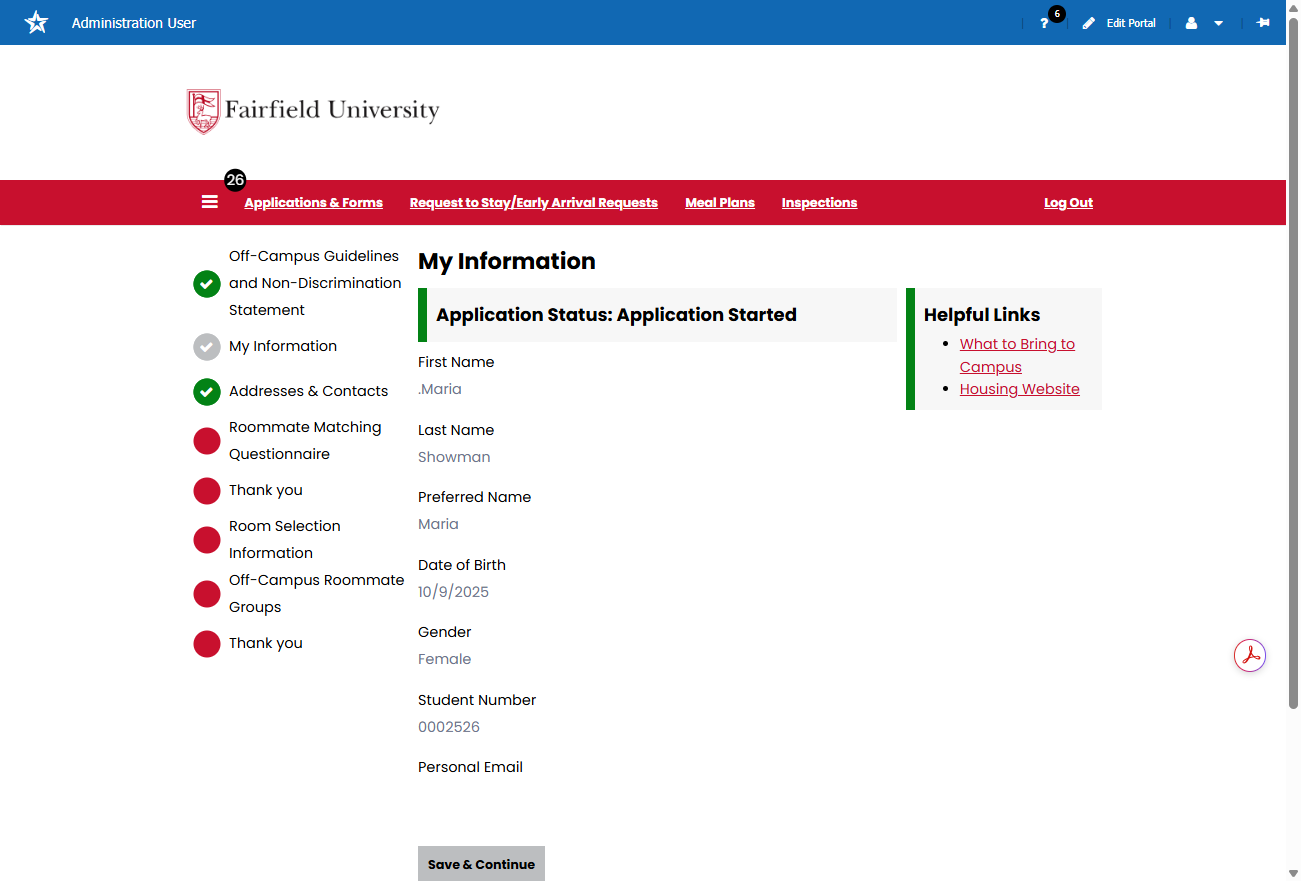
Task: Open Request to Stay/Early Arrival Requests
Action: click(x=534, y=202)
